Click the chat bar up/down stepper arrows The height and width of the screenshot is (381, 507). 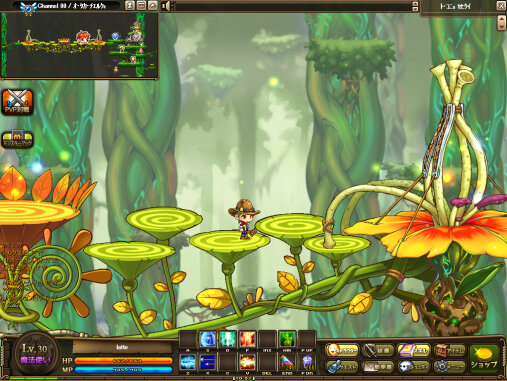415,6
